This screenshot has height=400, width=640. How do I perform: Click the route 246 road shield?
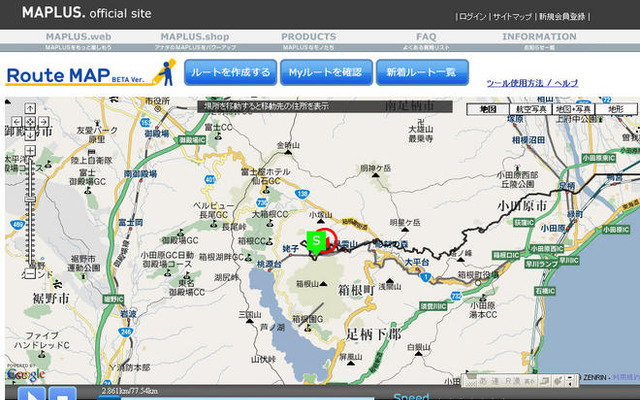tap(126, 332)
